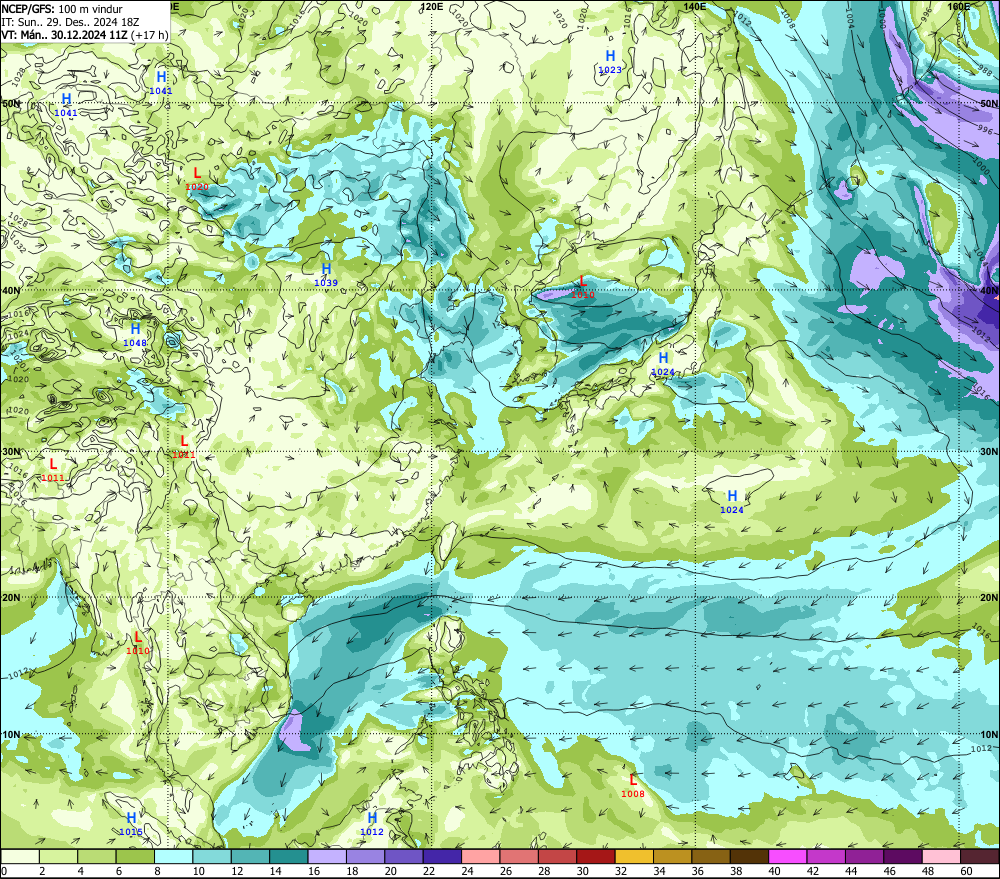Screen dimensions: 1000x879
Task: Click the L 1010 marker over the Sea of Japan
Action: pos(583,286)
